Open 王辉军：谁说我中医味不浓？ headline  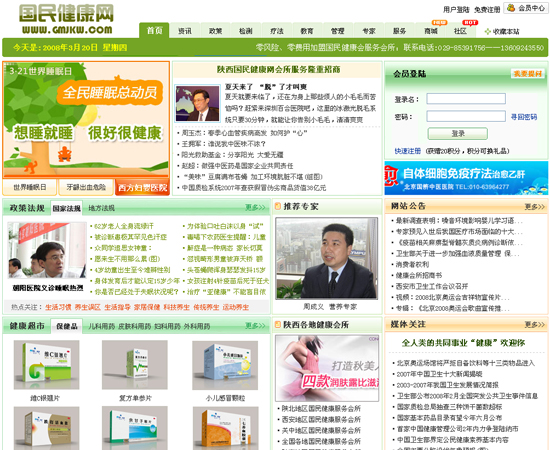pyautogui.click(x=223, y=144)
